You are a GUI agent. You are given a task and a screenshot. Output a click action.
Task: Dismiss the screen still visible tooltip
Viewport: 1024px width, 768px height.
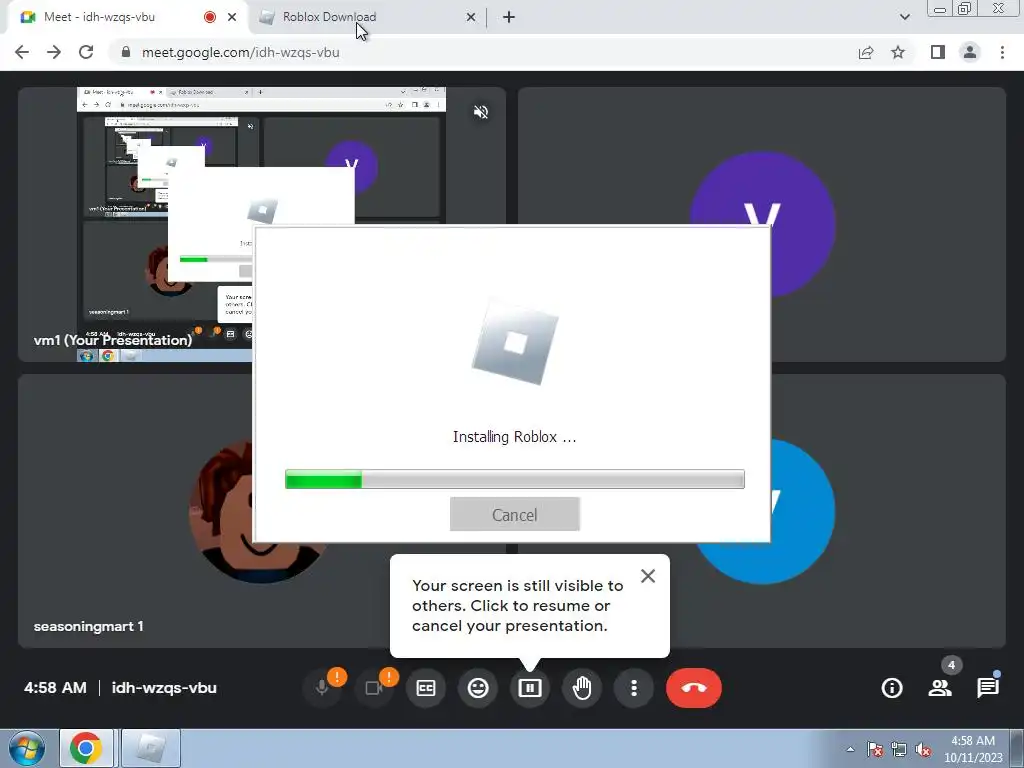click(648, 575)
